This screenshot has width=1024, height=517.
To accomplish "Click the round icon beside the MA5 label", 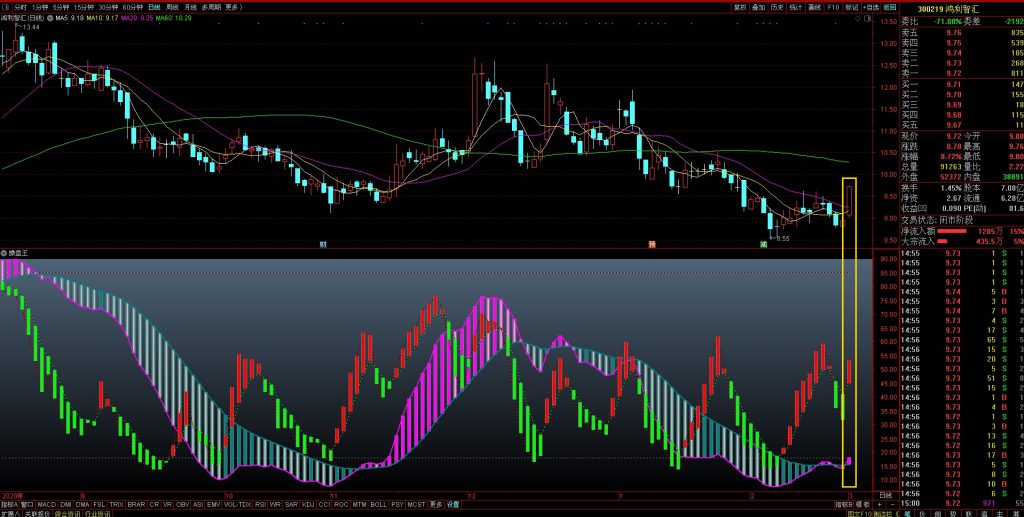I will 50,18.
